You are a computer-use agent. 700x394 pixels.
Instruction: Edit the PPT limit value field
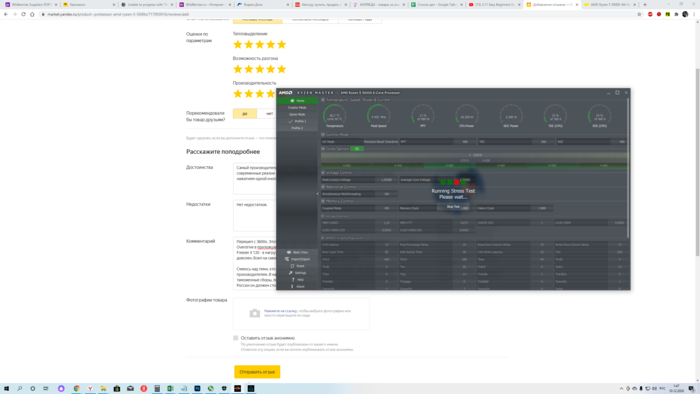tap(464, 141)
